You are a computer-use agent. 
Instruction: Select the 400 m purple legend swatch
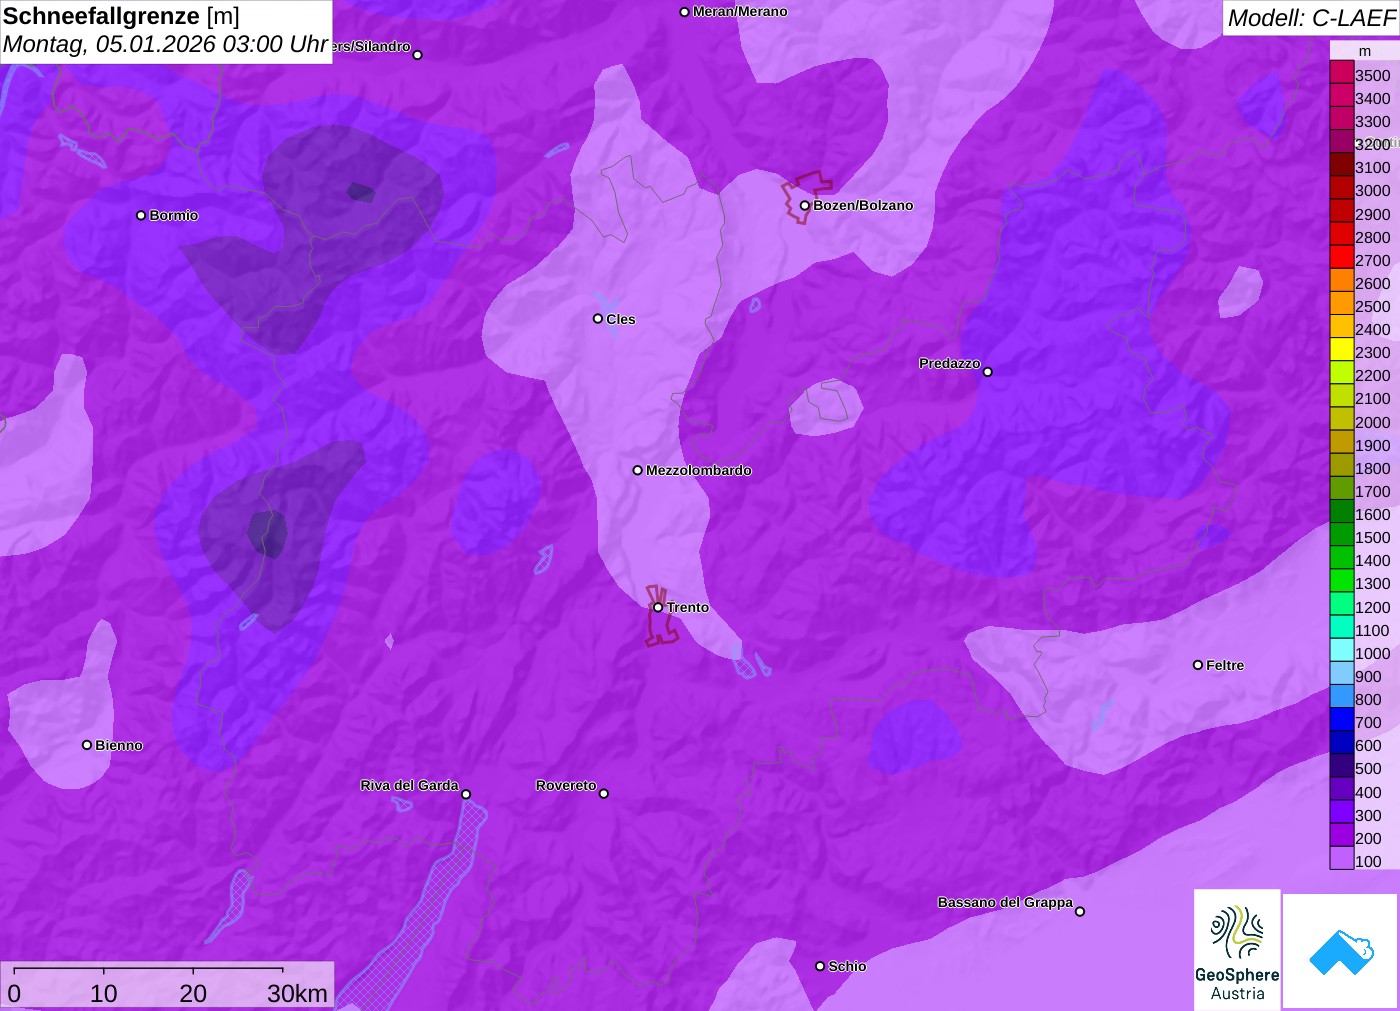tap(1341, 790)
